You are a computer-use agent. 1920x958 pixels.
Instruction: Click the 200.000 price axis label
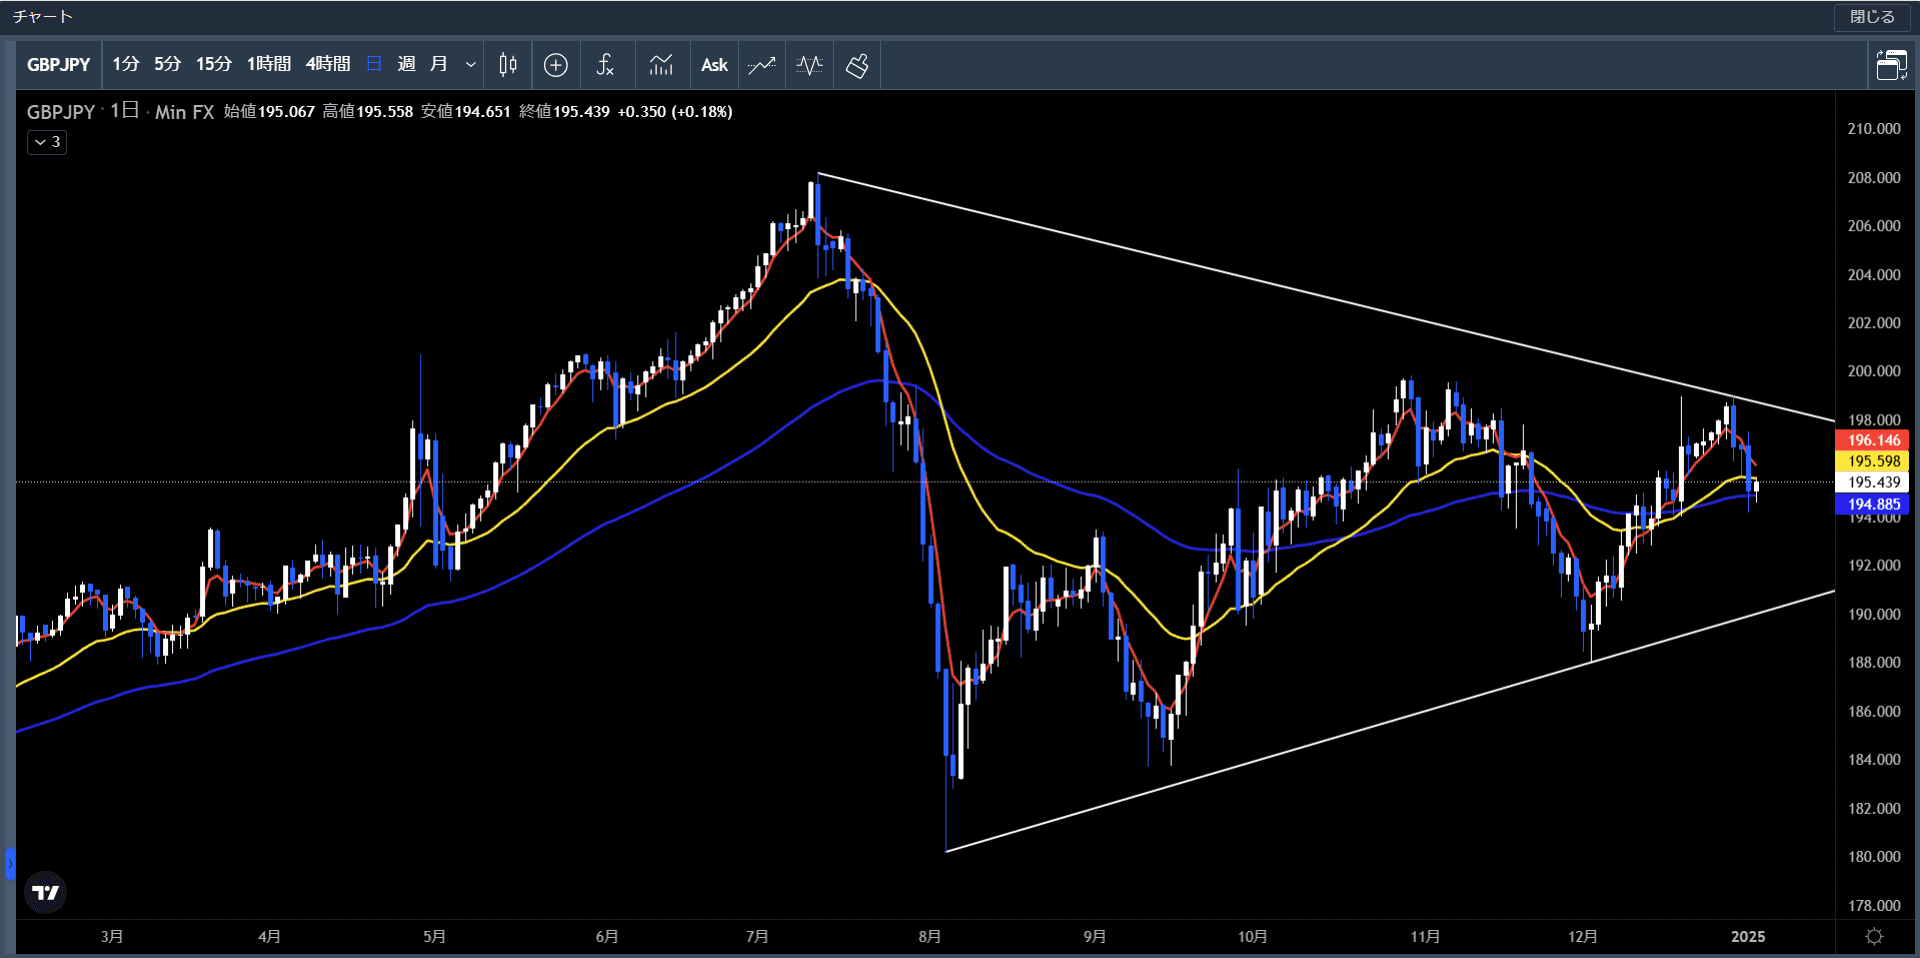[1874, 371]
